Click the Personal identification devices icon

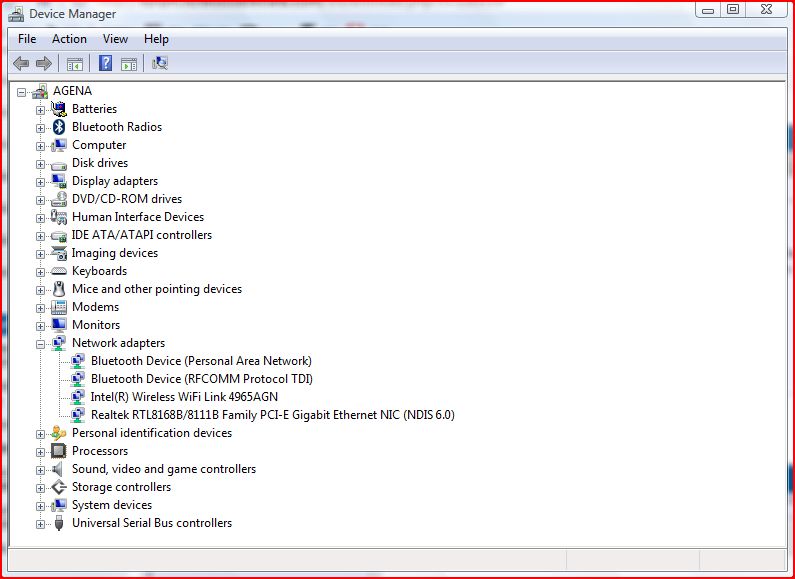point(59,433)
